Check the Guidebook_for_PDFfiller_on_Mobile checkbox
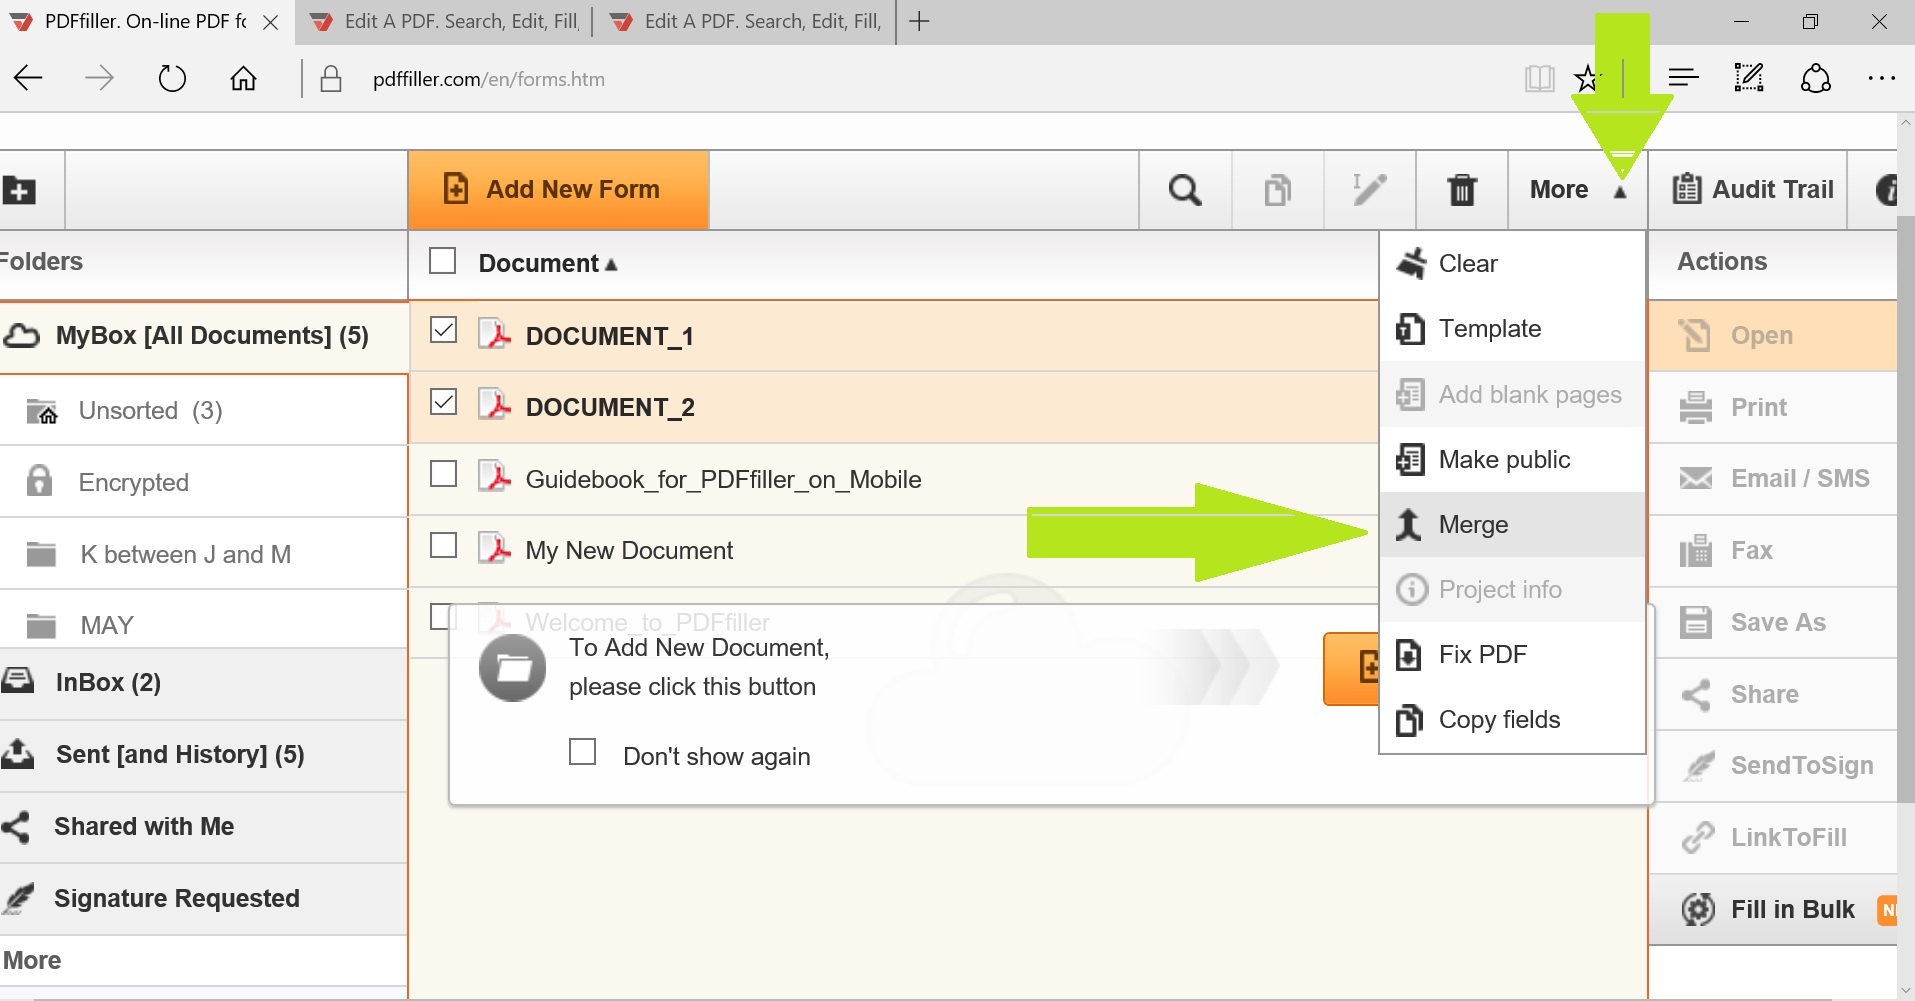Viewport: 1915px width, 1001px height. pyautogui.click(x=443, y=473)
